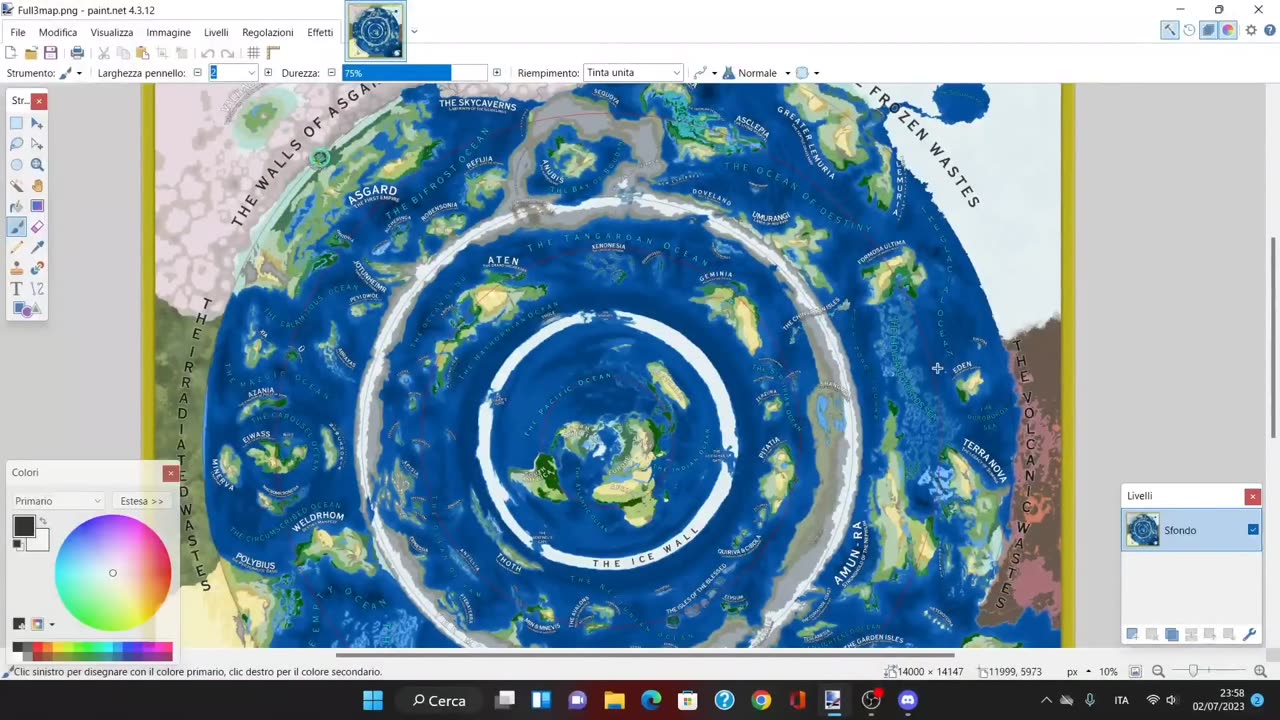Image resolution: width=1280 pixels, height=720 pixels.
Task: Open brush width dropdown list
Action: coord(252,73)
